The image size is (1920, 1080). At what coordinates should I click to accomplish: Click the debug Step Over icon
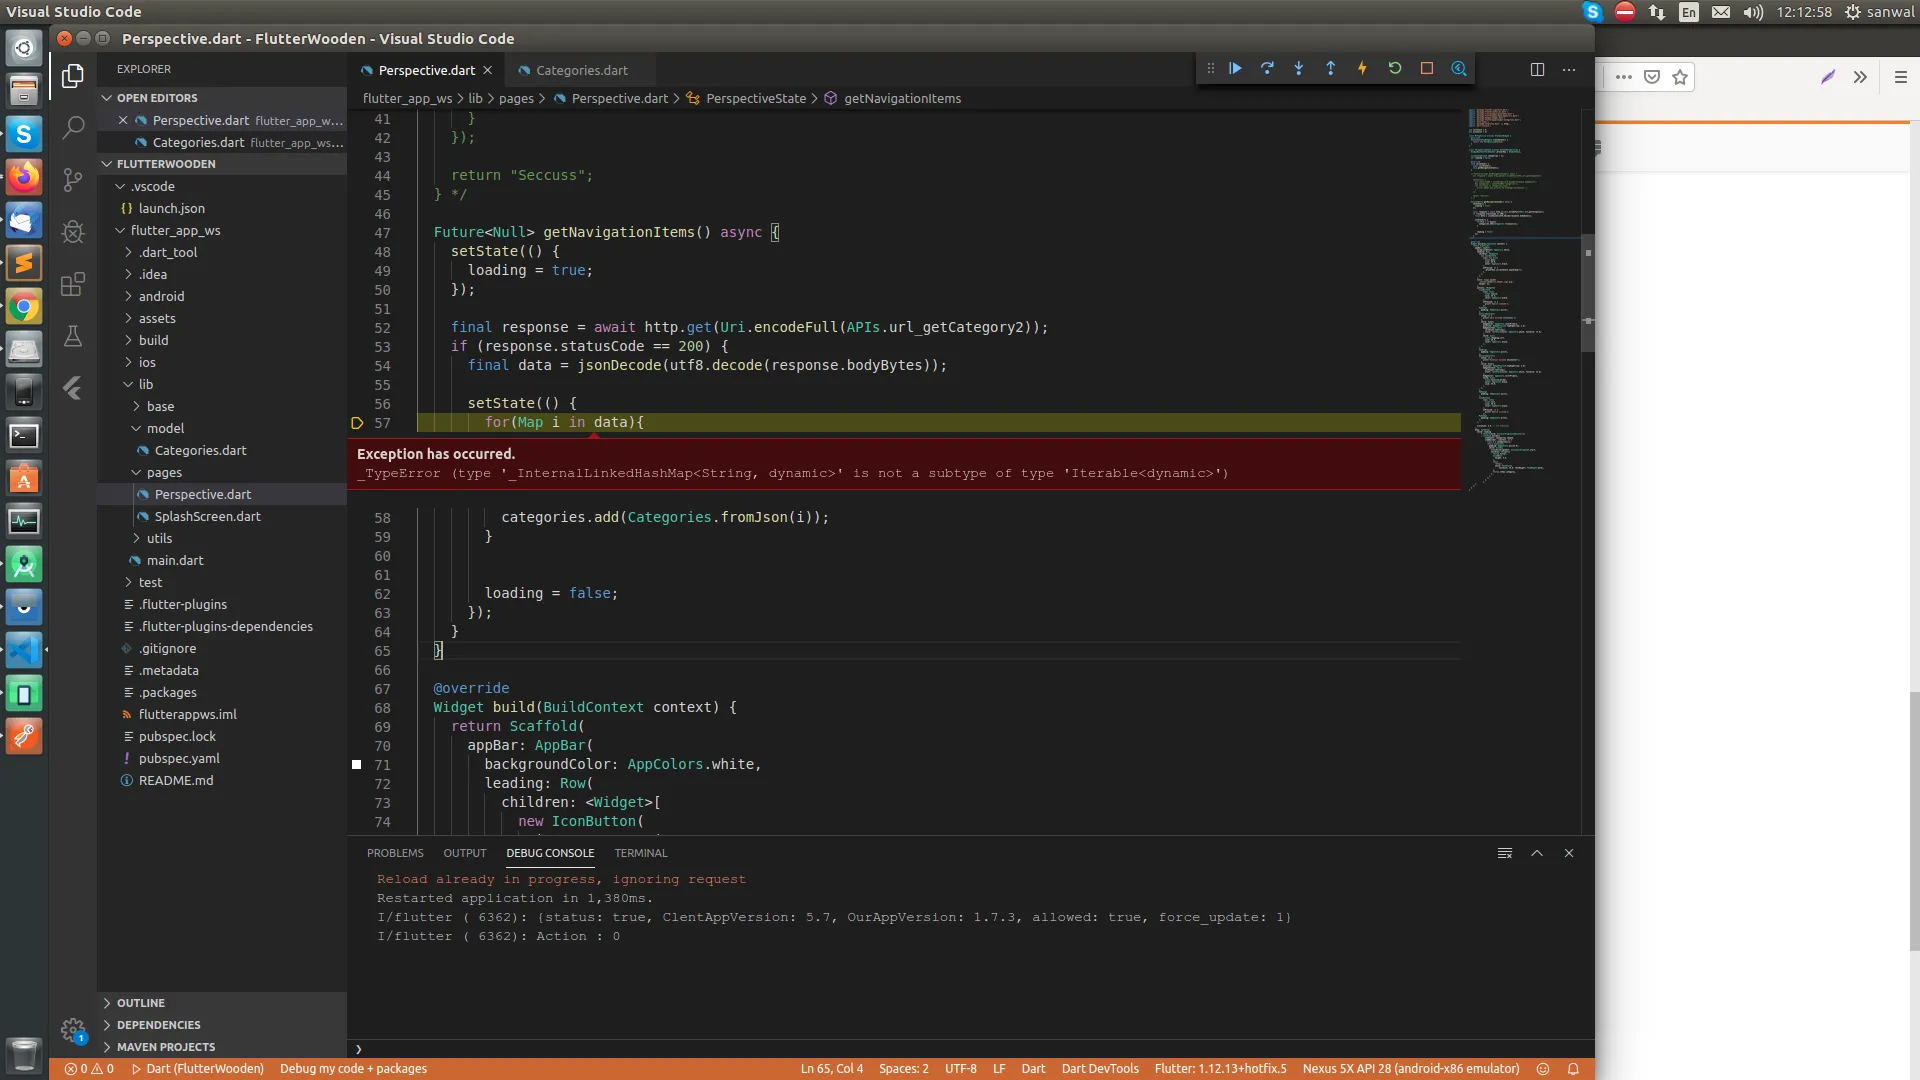(1267, 69)
